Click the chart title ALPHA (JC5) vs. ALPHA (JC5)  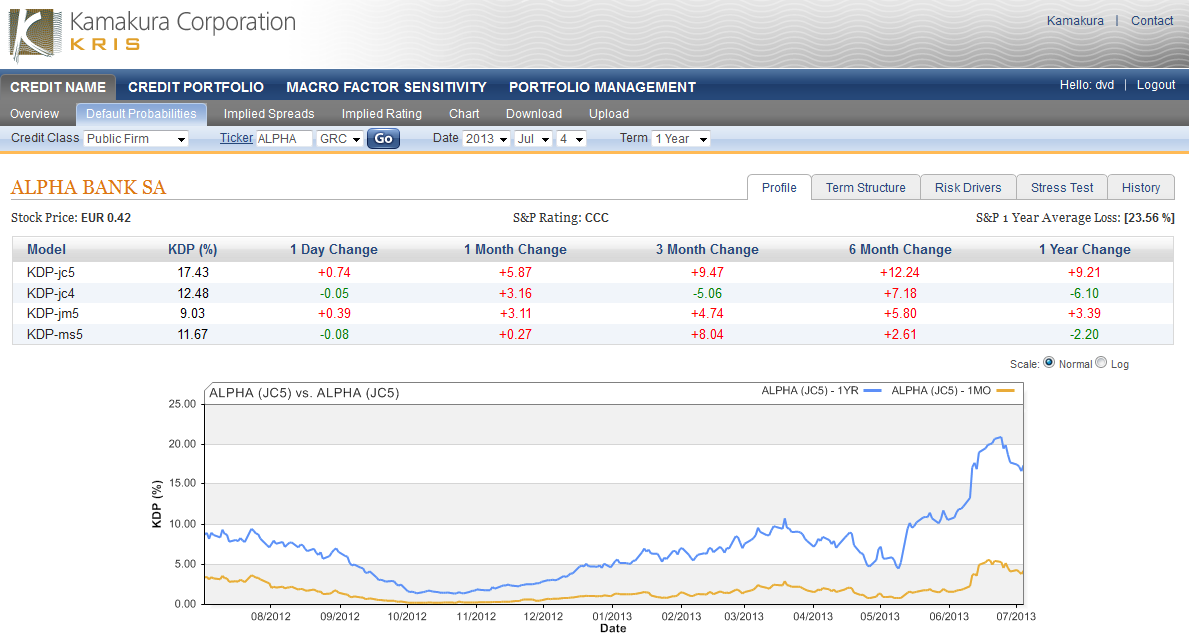304,393
